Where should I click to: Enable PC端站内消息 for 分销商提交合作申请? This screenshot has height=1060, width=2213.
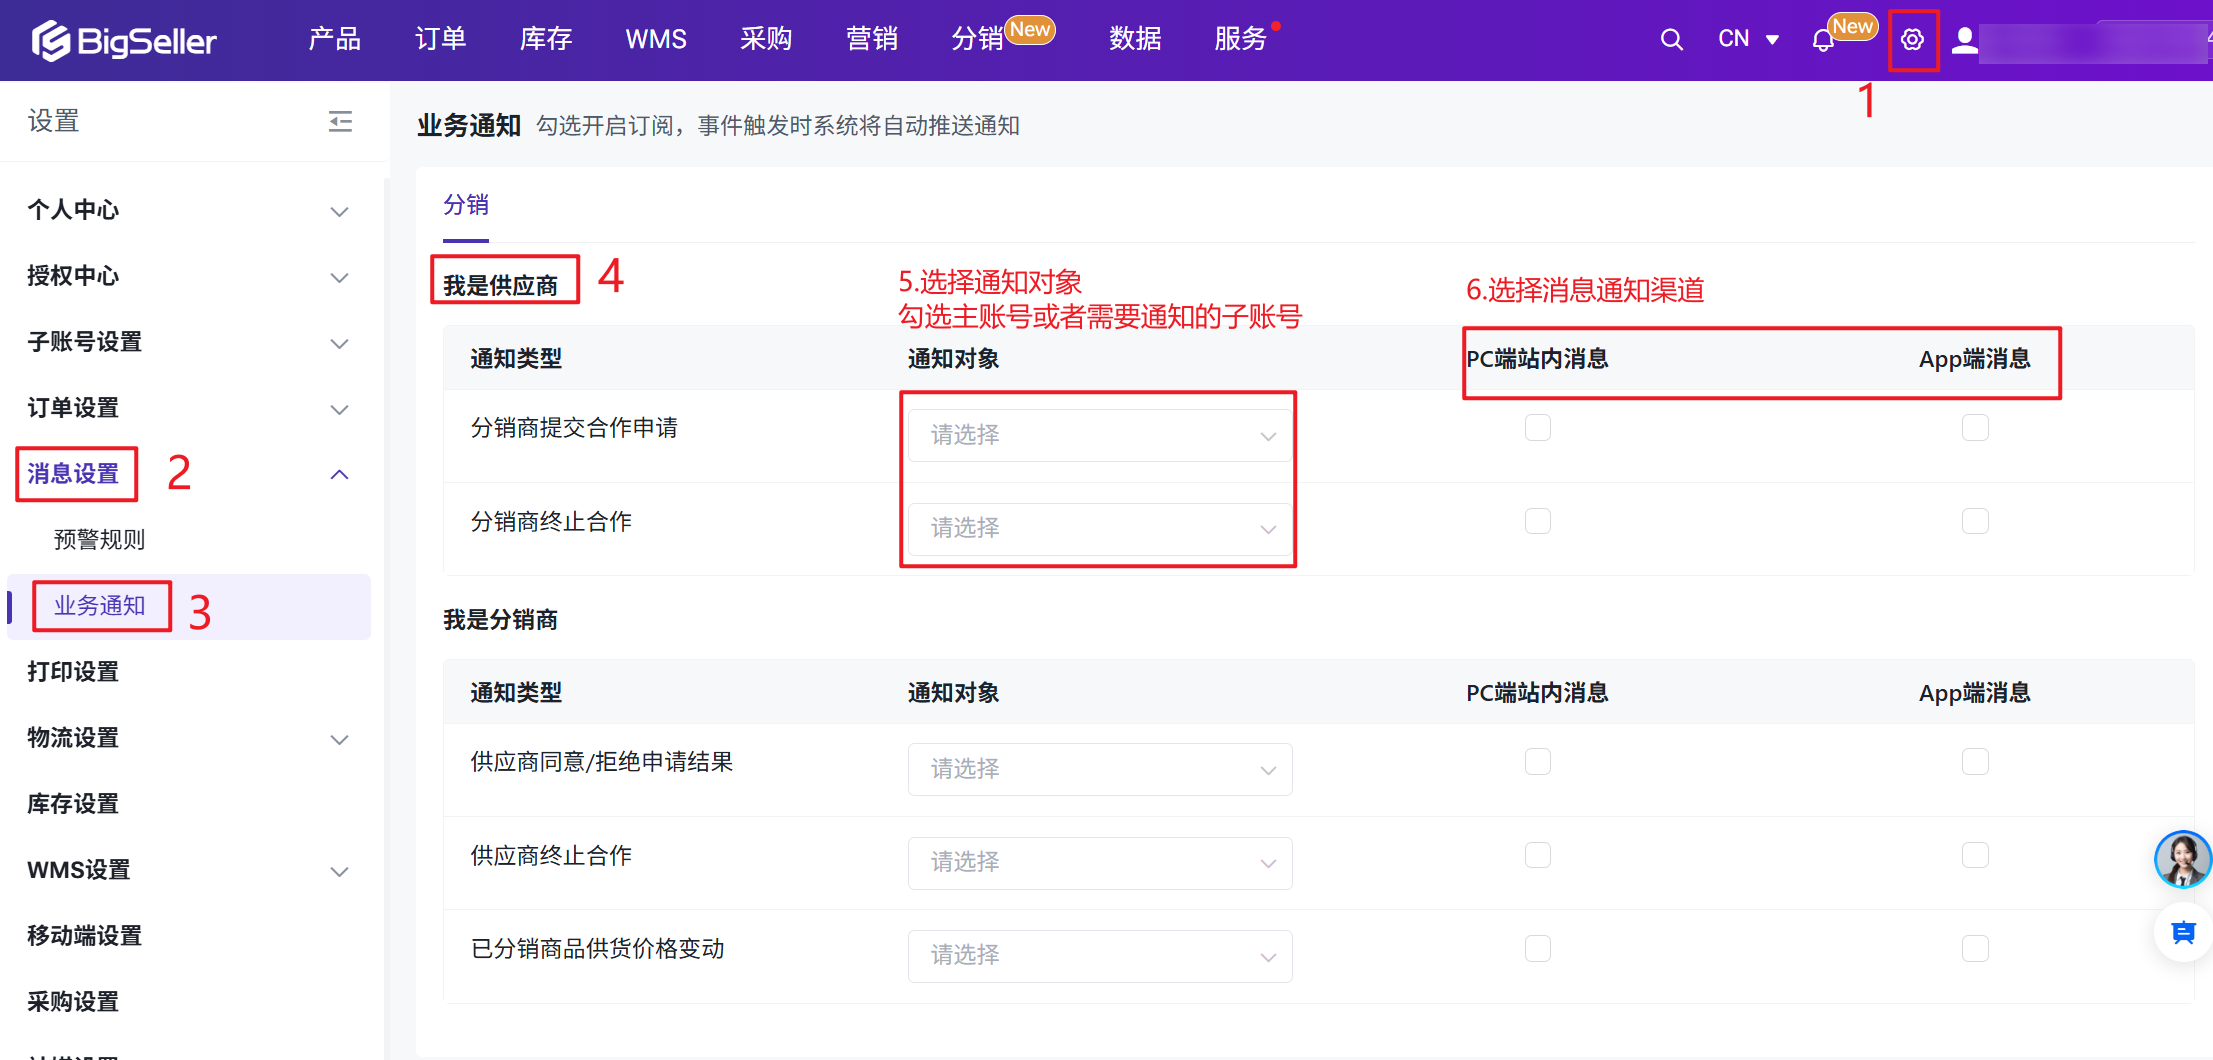[x=1537, y=428]
